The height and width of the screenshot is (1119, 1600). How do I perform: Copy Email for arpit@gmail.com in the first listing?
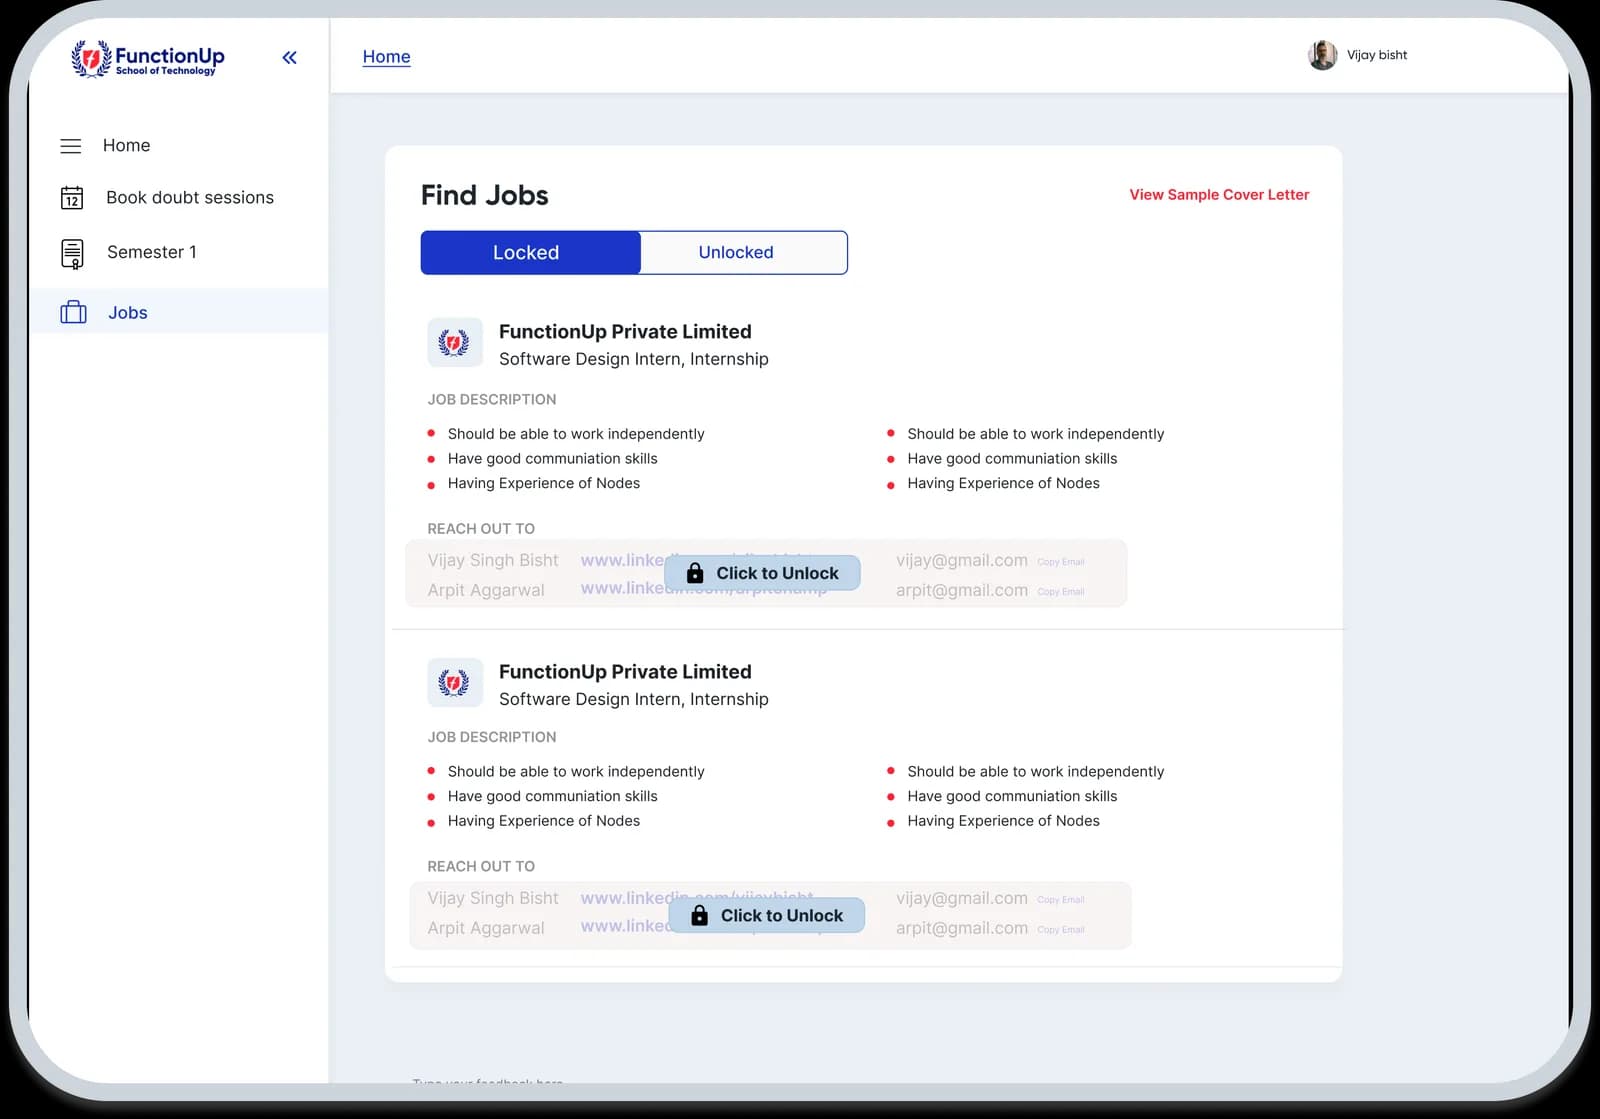click(x=1061, y=592)
